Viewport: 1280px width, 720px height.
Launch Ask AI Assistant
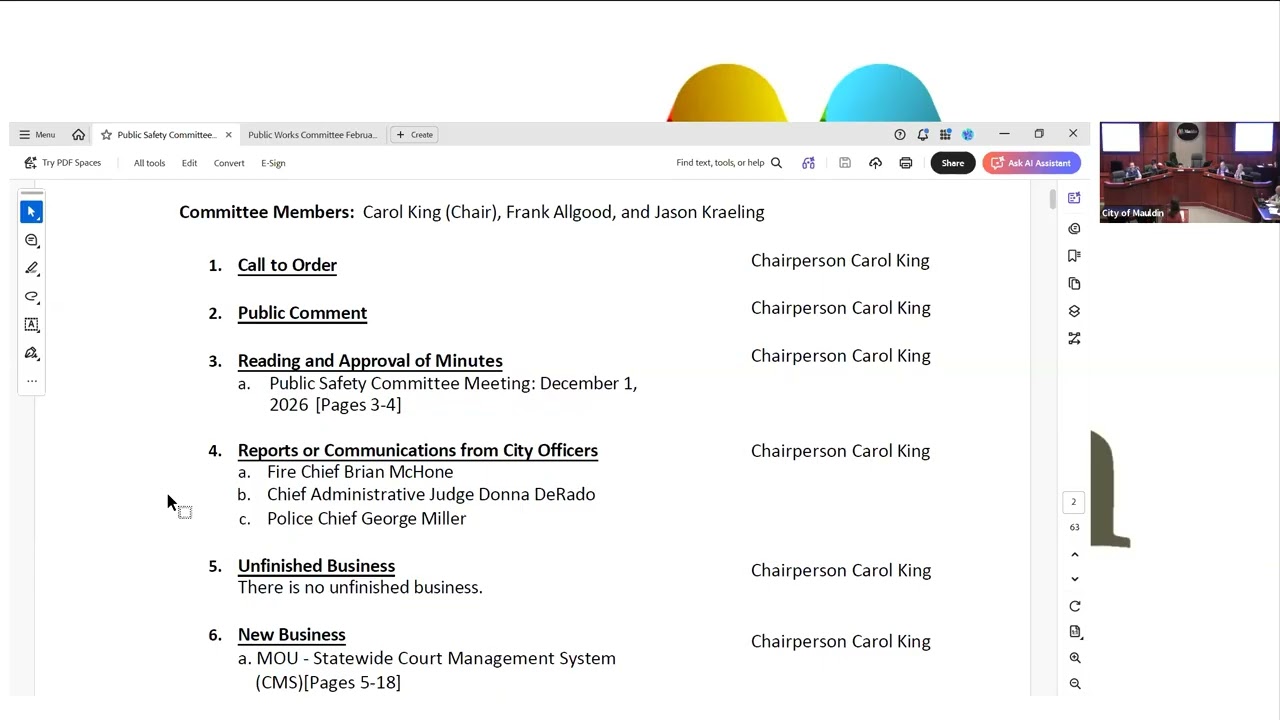coord(1032,163)
